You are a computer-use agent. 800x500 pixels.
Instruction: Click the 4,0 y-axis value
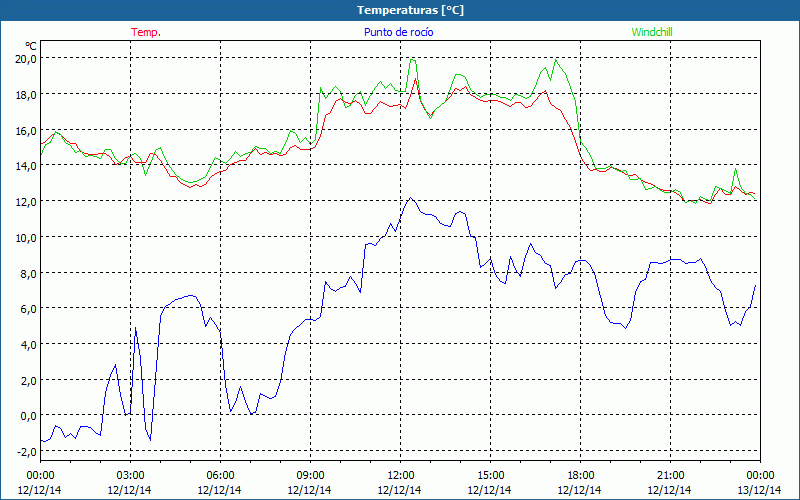click(x=29, y=344)
